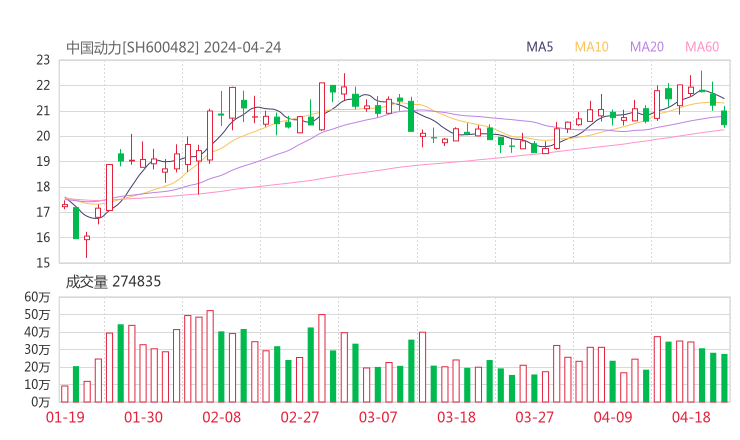The width and height of the screenshot is (740, 440).
Task: Click the 03-07 date axis label
Action: click(378, 417)
